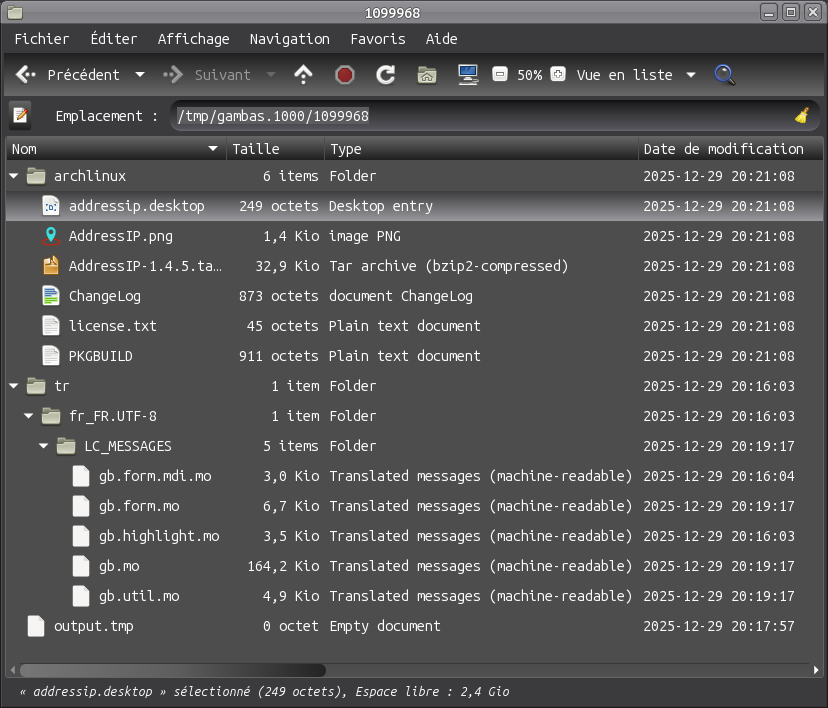
Task: Open the computer location icon
Action: point(467,75)
